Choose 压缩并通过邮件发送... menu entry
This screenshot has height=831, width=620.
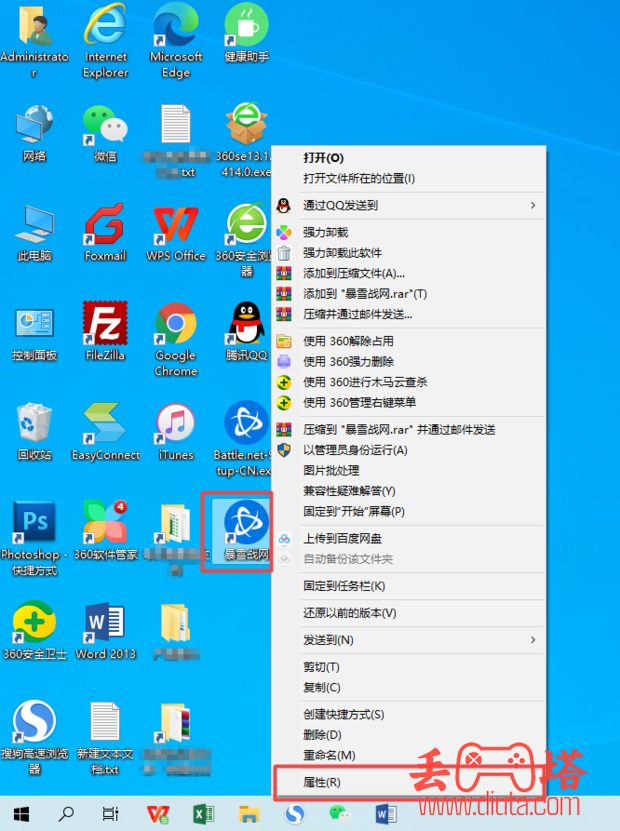tap(409, 314)
